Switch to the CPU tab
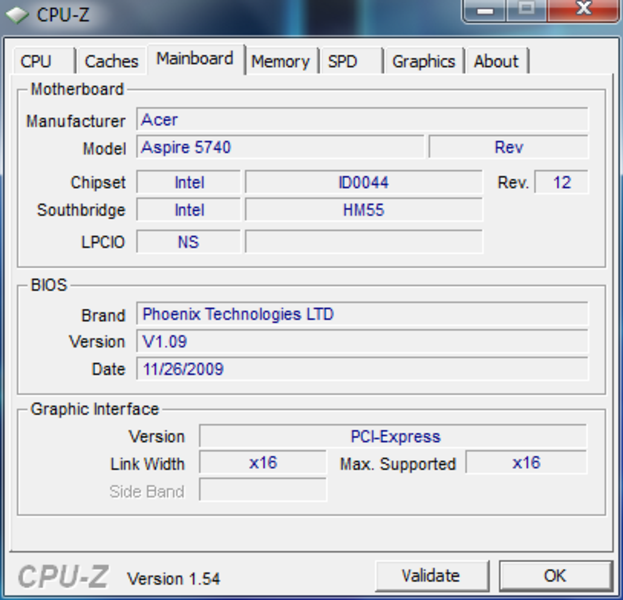Screen dimensions: 623x600 tap(44, 61)
